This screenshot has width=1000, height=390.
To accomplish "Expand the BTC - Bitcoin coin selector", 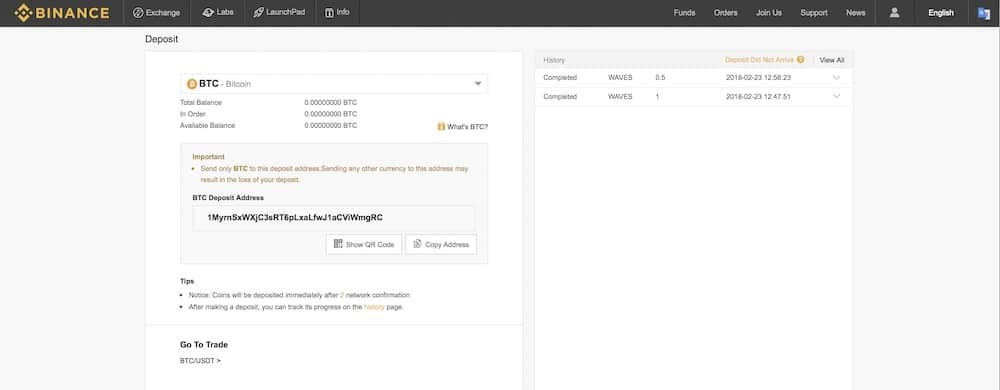I will click(334, 83).
